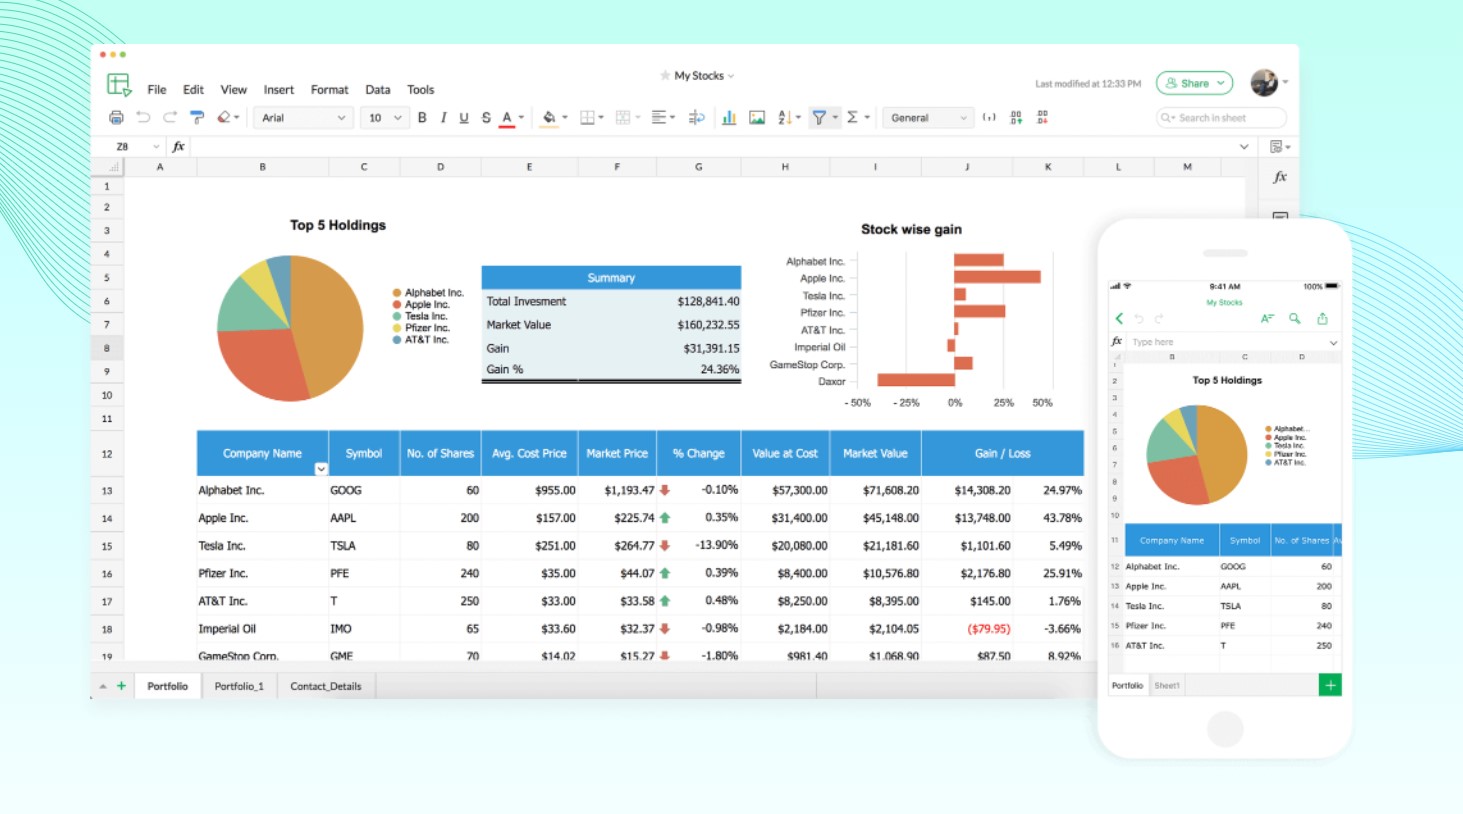Open the fill color picker
The height and width of the screenshot is (814, 1463).
click(550, 118)
